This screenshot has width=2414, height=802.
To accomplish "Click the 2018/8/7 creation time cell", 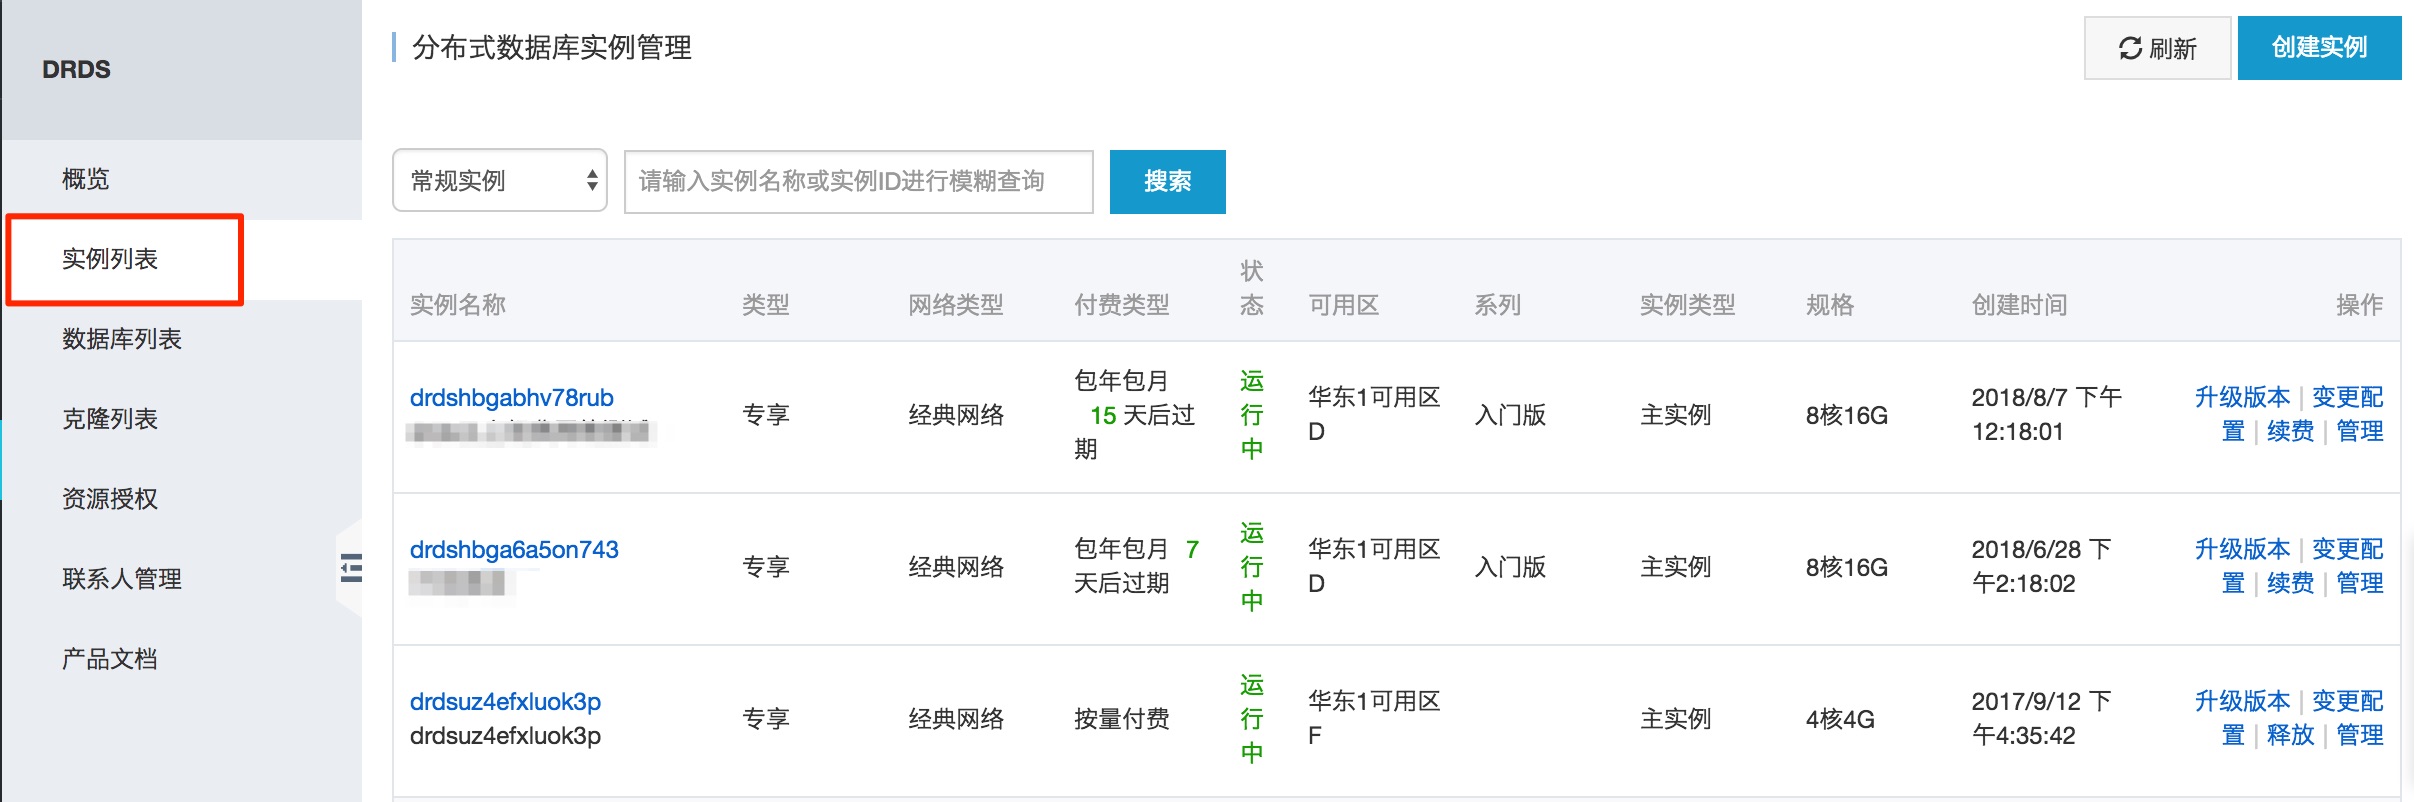I will pyautogui.click(x=2046, y=415).
